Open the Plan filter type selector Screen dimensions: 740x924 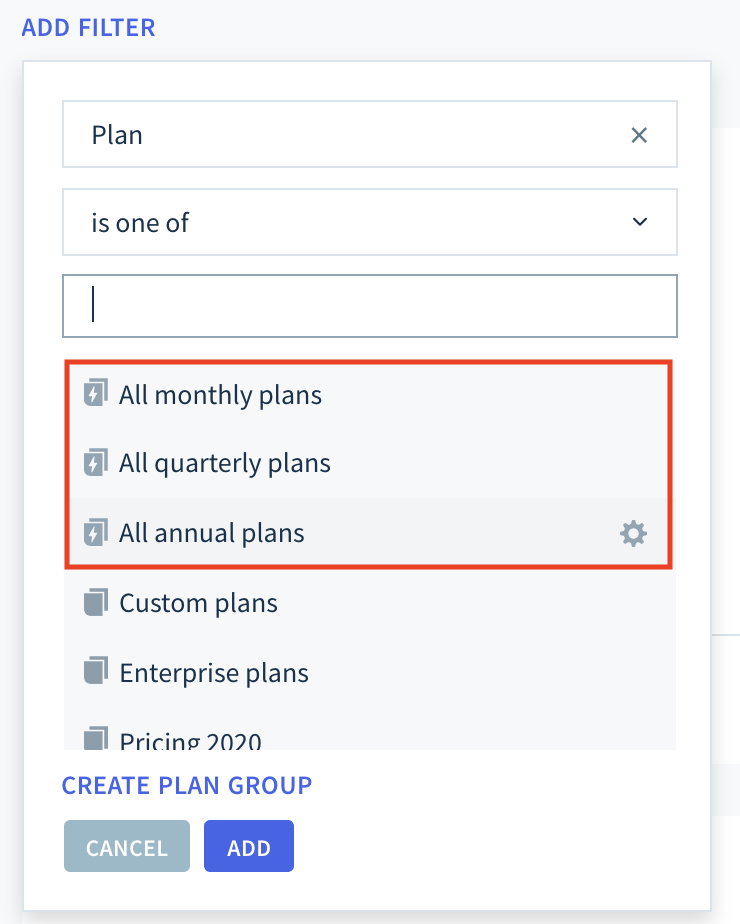(370, 134)
